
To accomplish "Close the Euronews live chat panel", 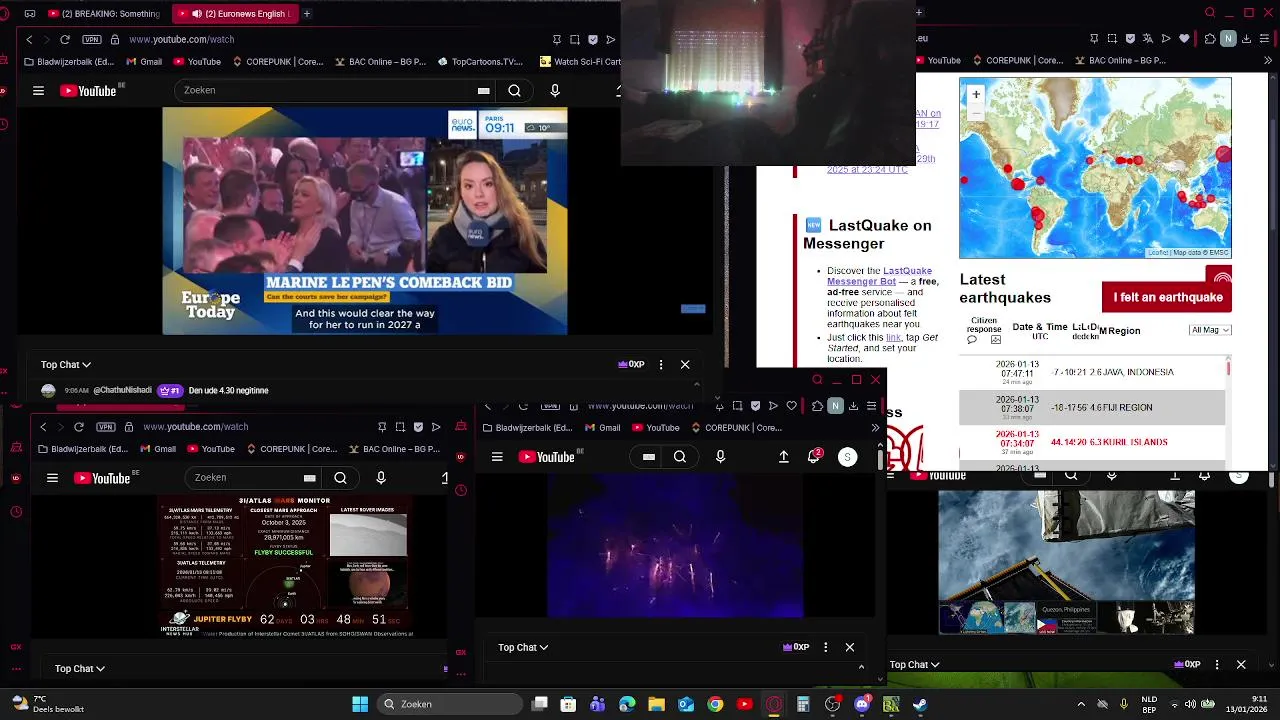I will coord(685,365).
